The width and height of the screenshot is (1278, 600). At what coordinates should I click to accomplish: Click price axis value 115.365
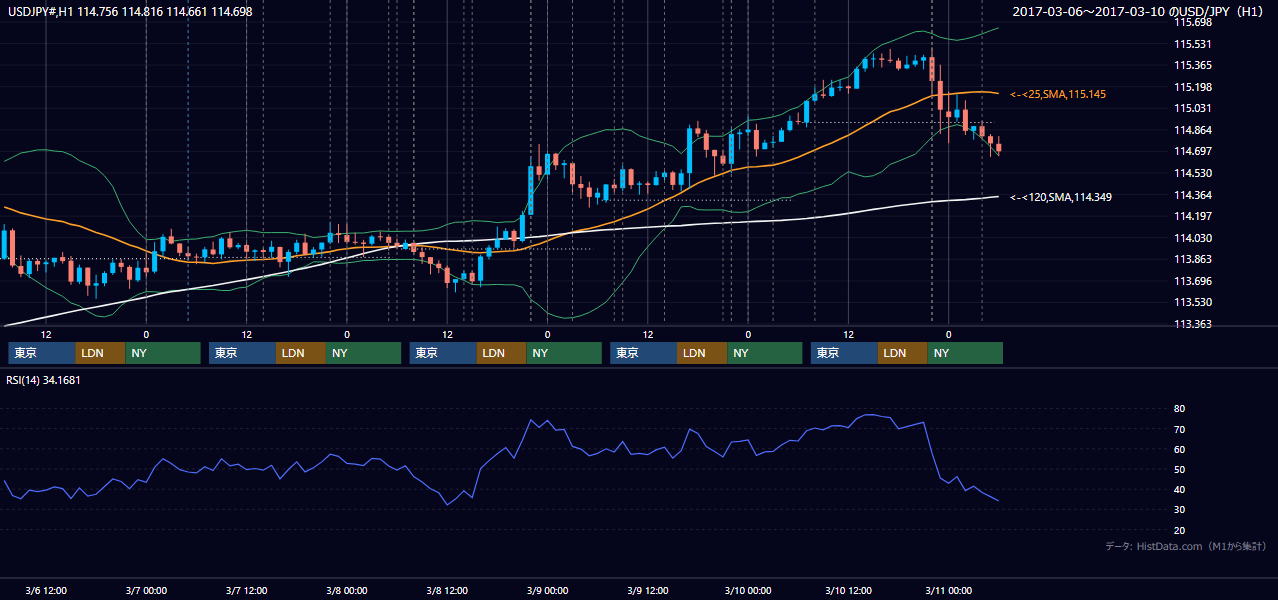click(x=1192, y=65)
